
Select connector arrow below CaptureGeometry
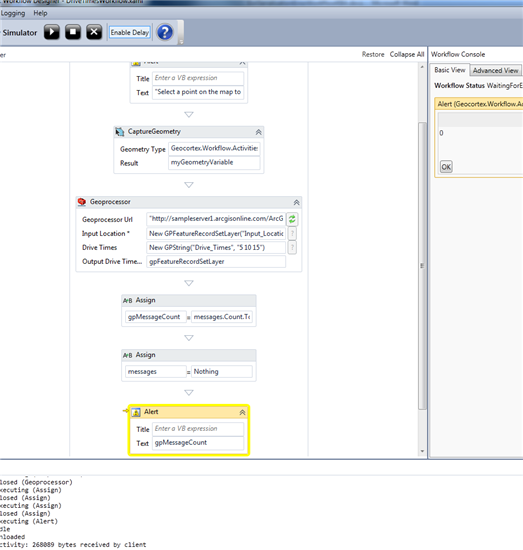189,185
